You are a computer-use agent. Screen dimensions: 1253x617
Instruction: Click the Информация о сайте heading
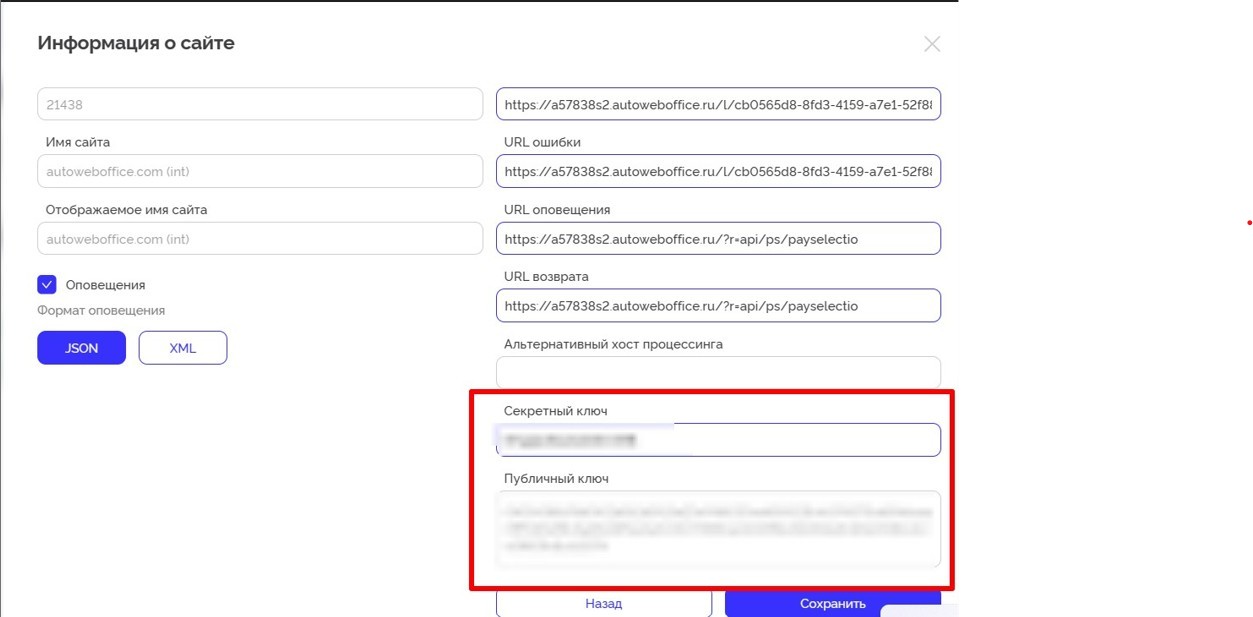(136, 43)
